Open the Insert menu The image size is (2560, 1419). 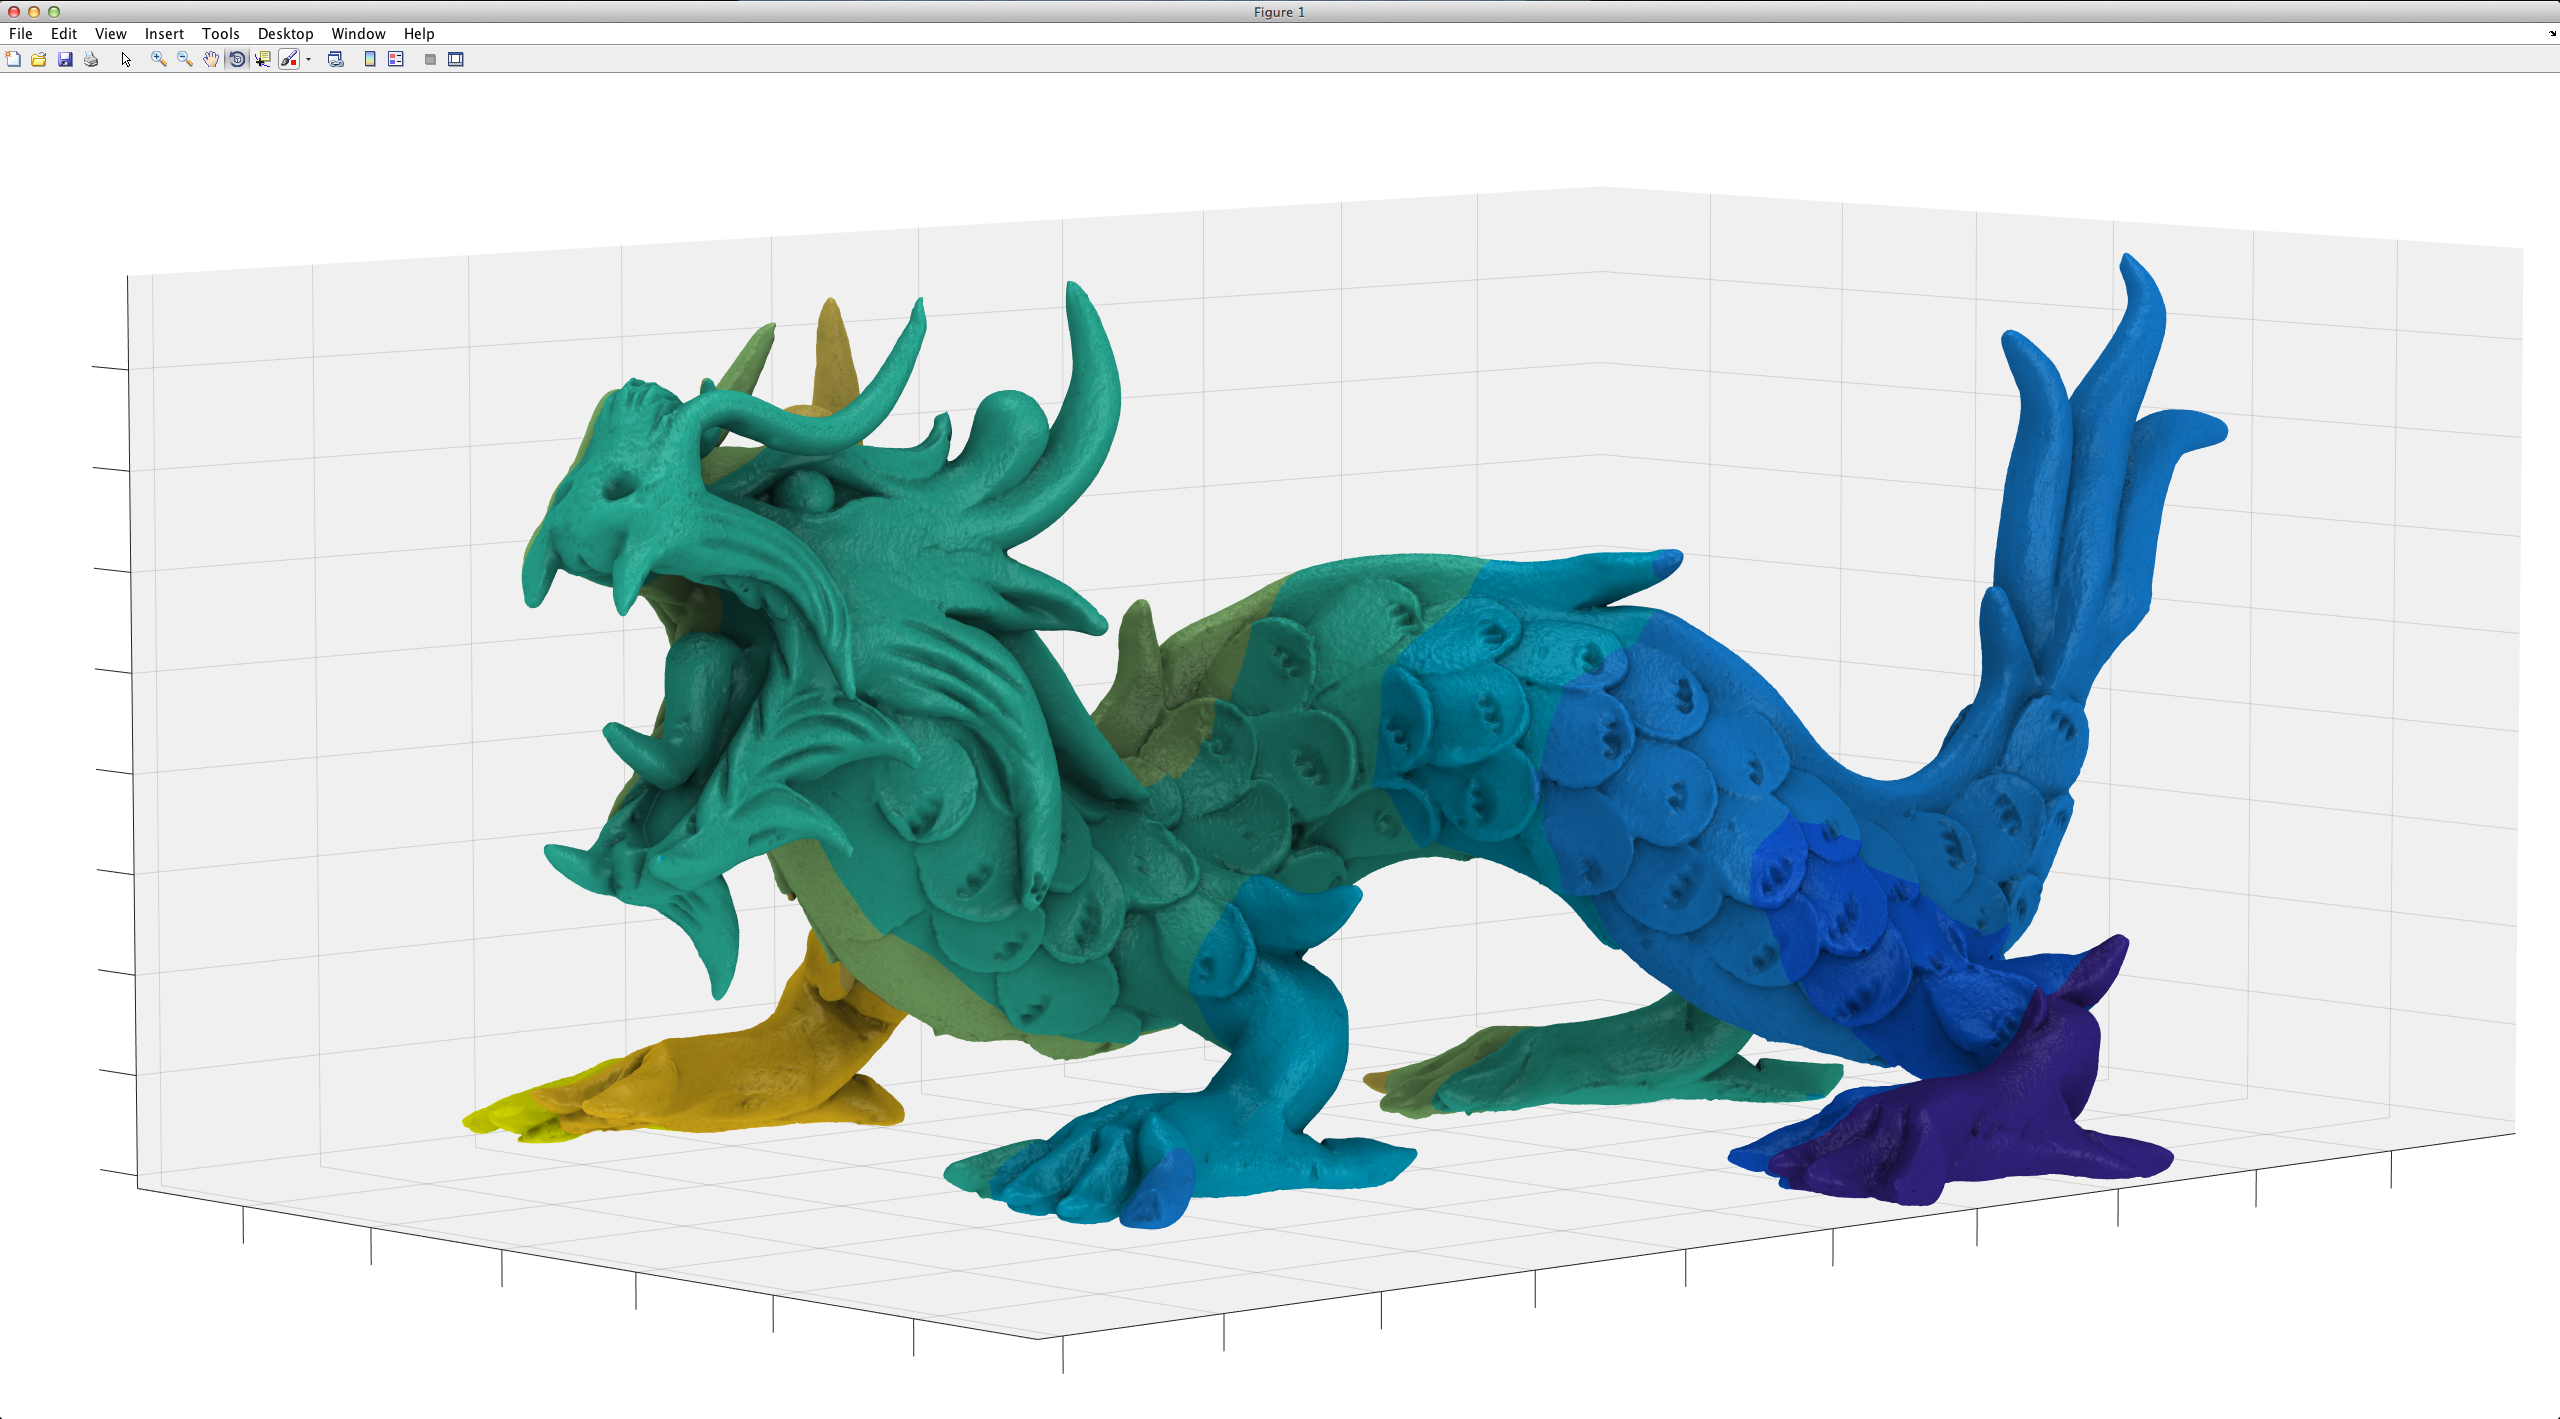coord(164,33)
